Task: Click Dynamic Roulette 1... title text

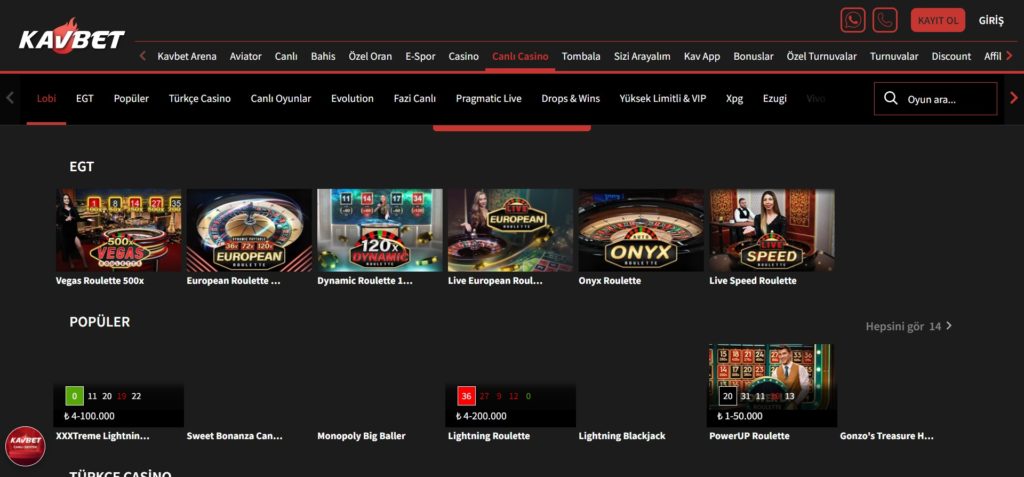Action: click(x=365, y=280)
